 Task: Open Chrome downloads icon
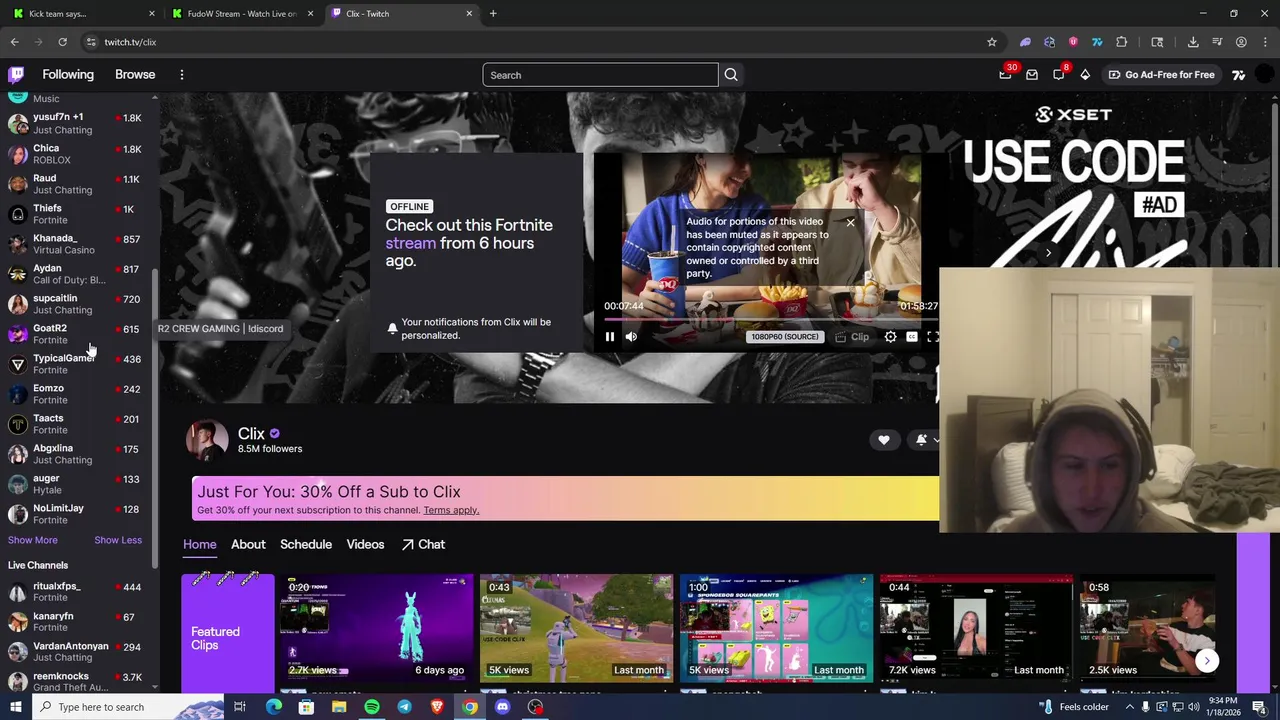coord(1193,42)
